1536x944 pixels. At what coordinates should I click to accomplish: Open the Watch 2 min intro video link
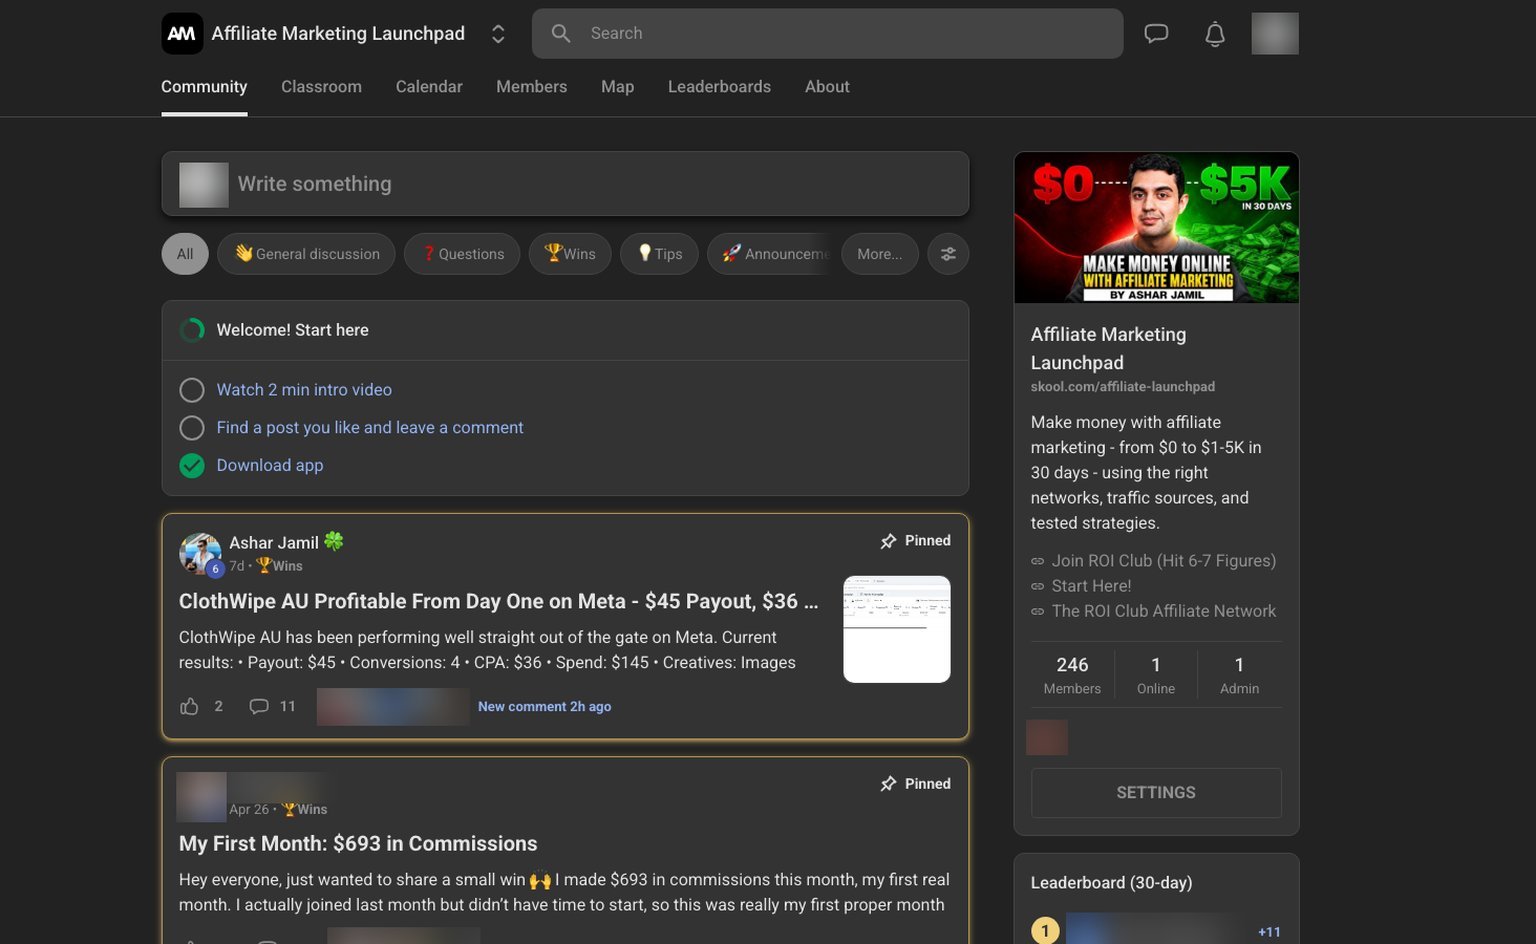tap(304, 390)
